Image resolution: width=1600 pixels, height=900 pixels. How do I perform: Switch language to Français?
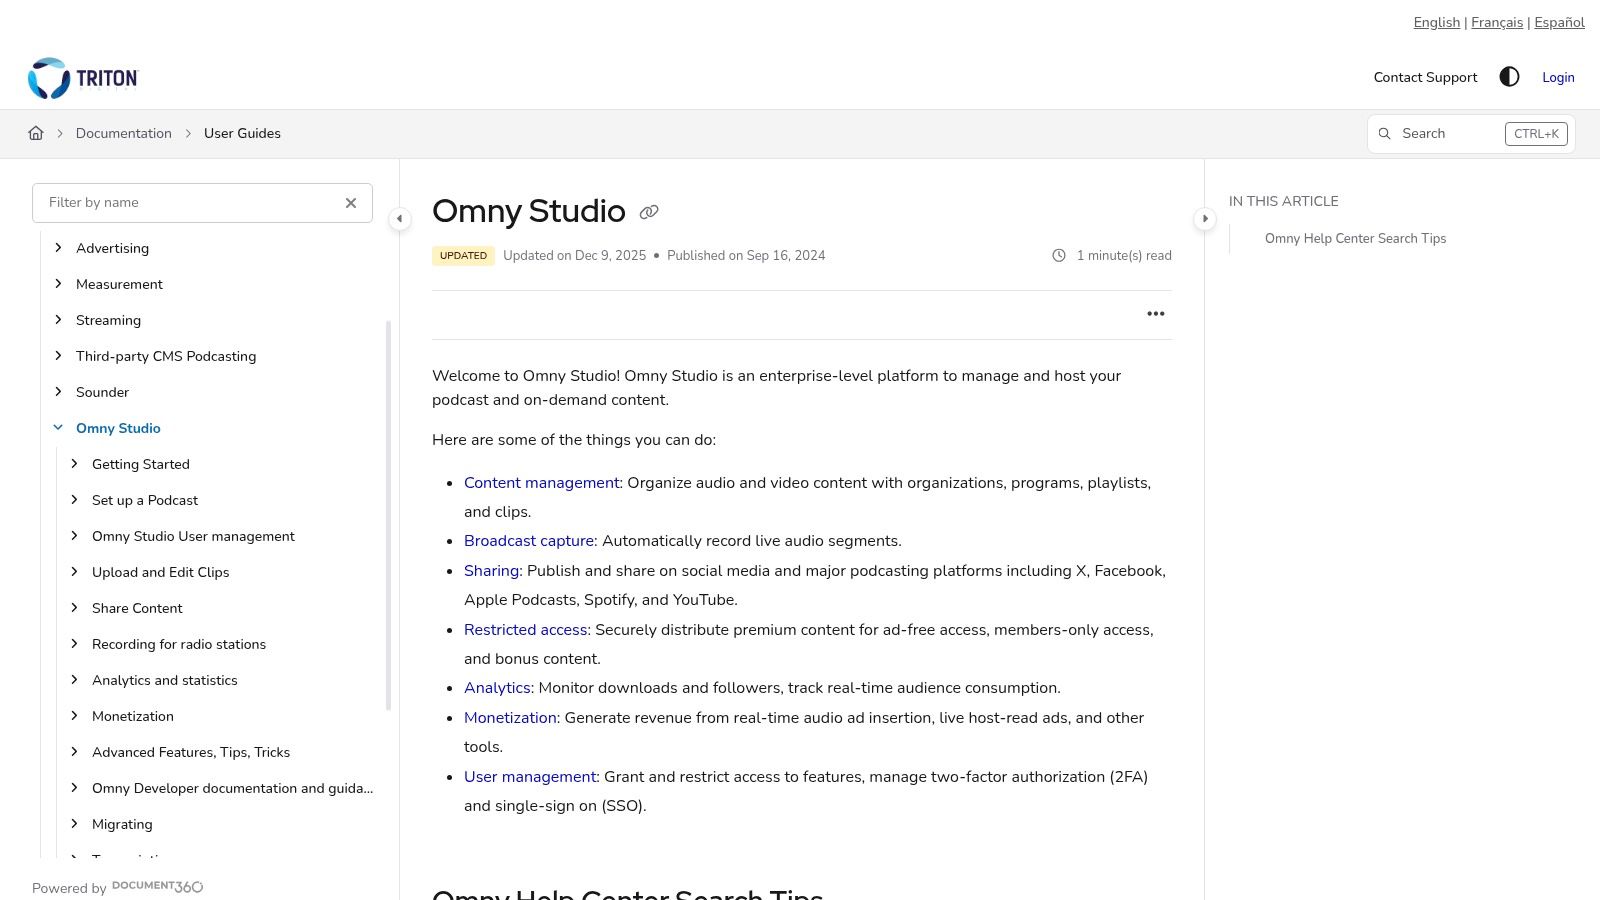click(1497, 22)
